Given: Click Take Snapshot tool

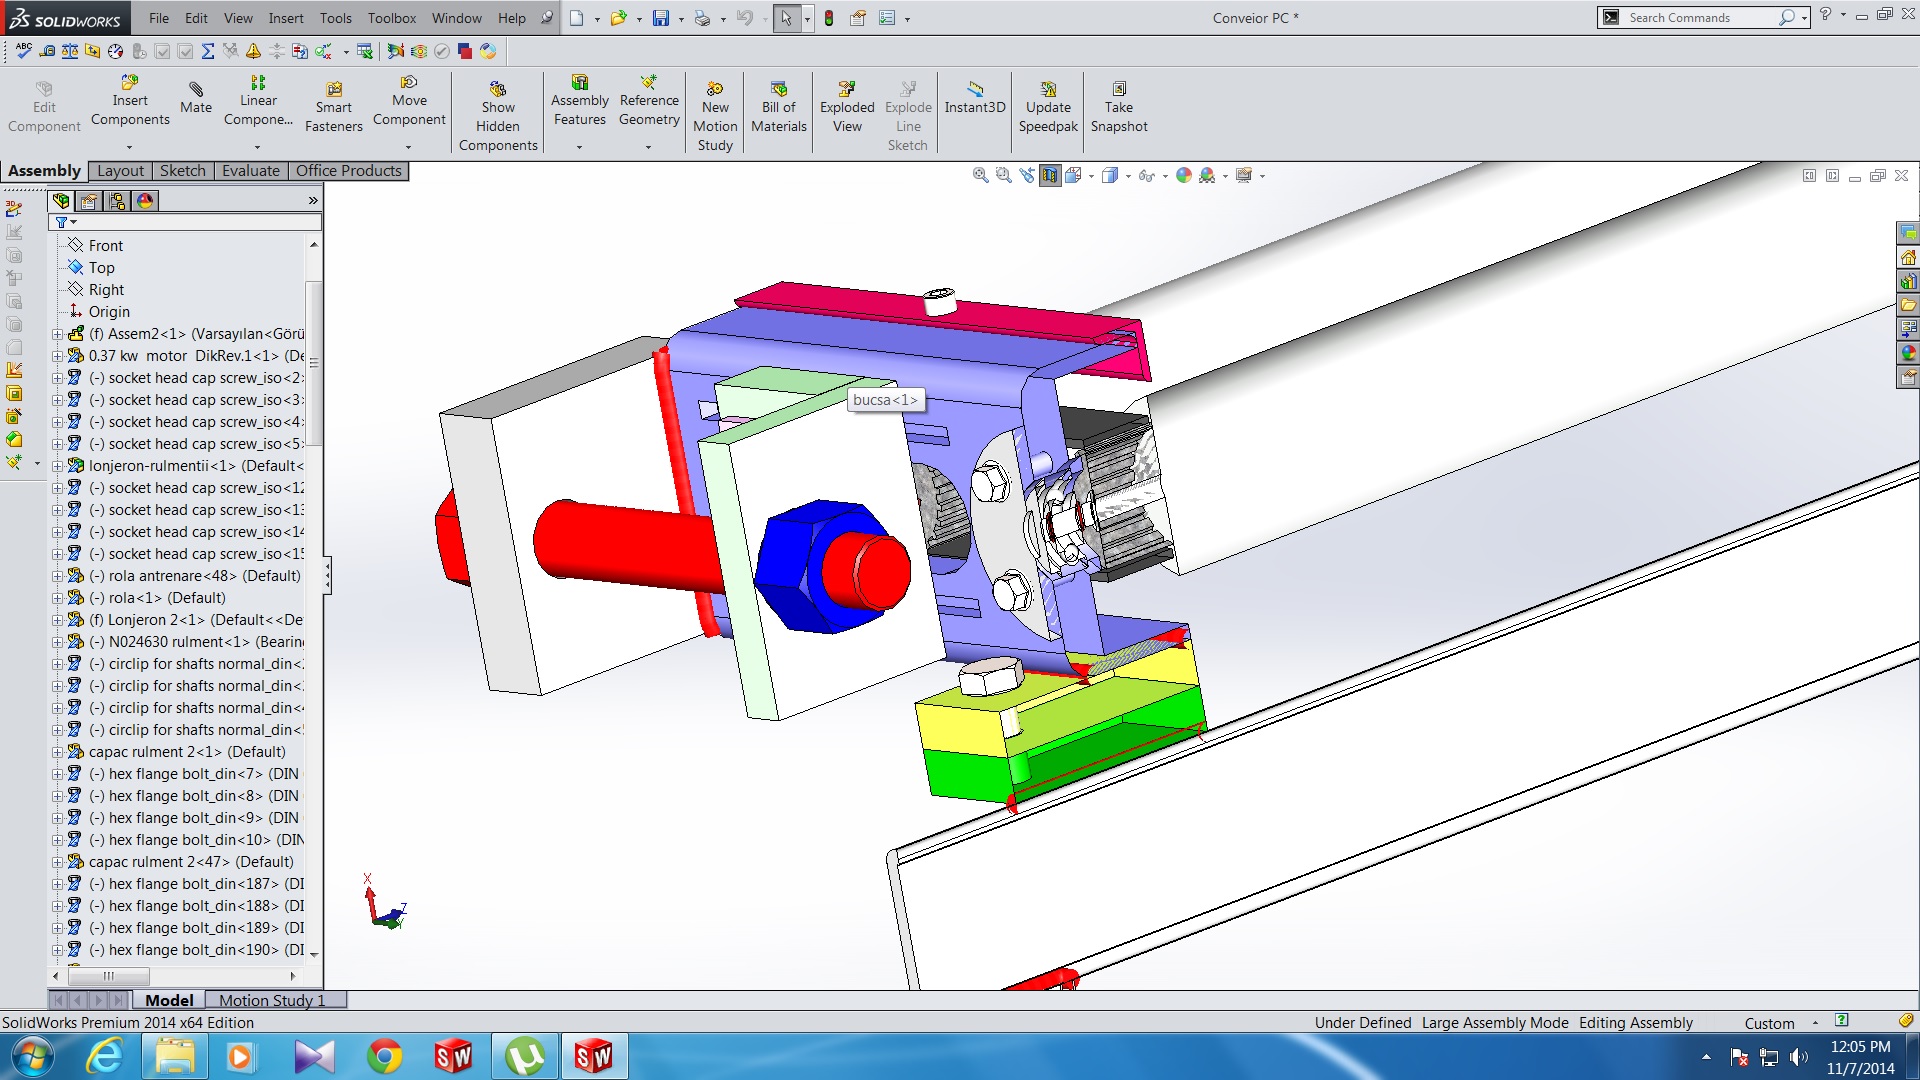Looking at the screenshot, I should (1118, 106).
